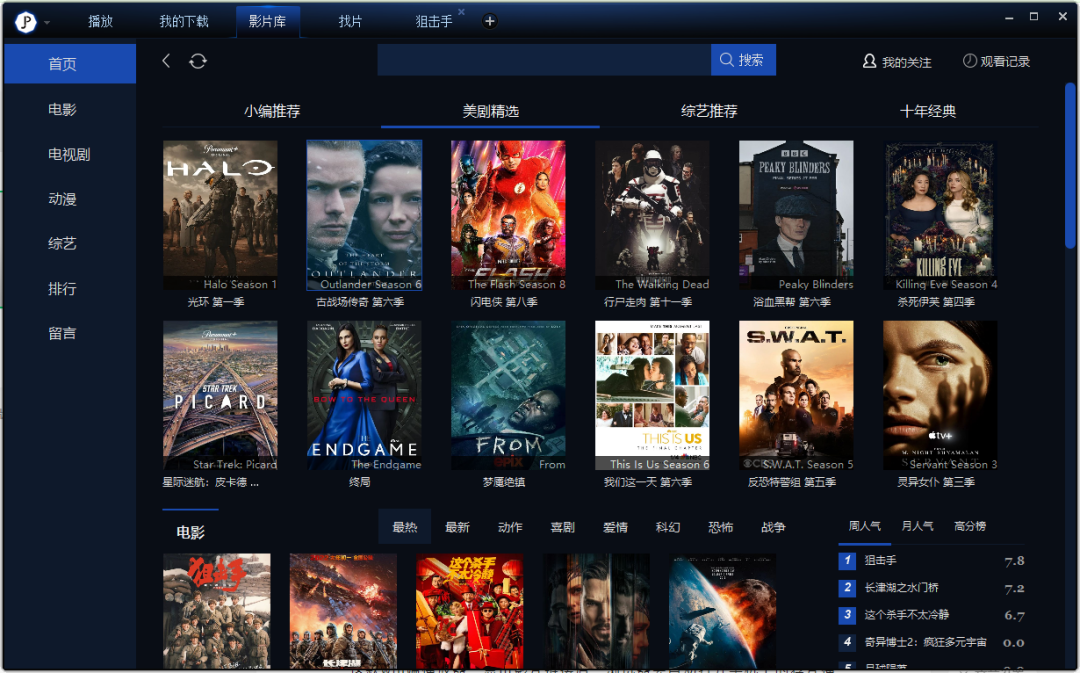Add a new tab with plus icon
Screen dimensions: 1080x673
point(489,21)
